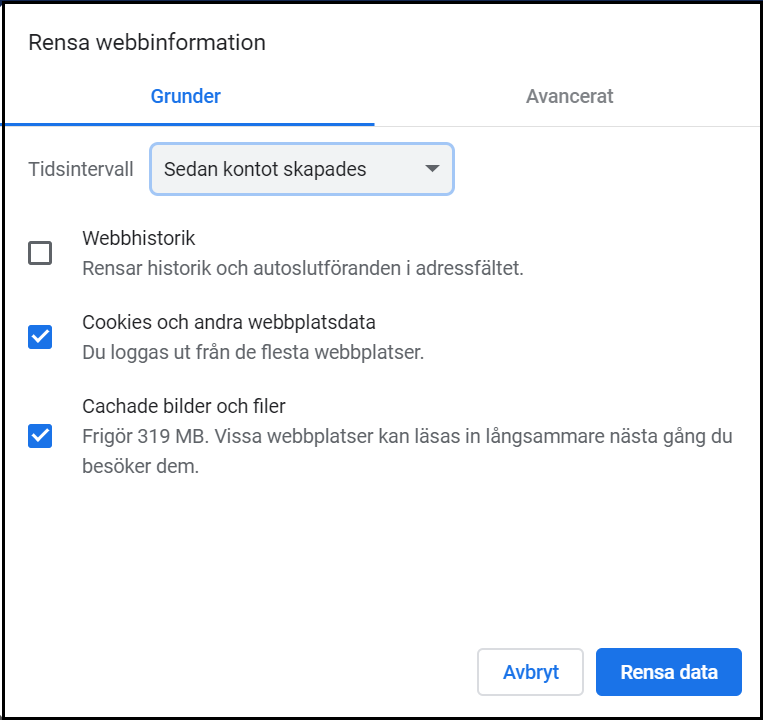Click the empty area left of Avbryt
Image resolution: width=763 pixels, height=720 pixels.
click(250, 672)
